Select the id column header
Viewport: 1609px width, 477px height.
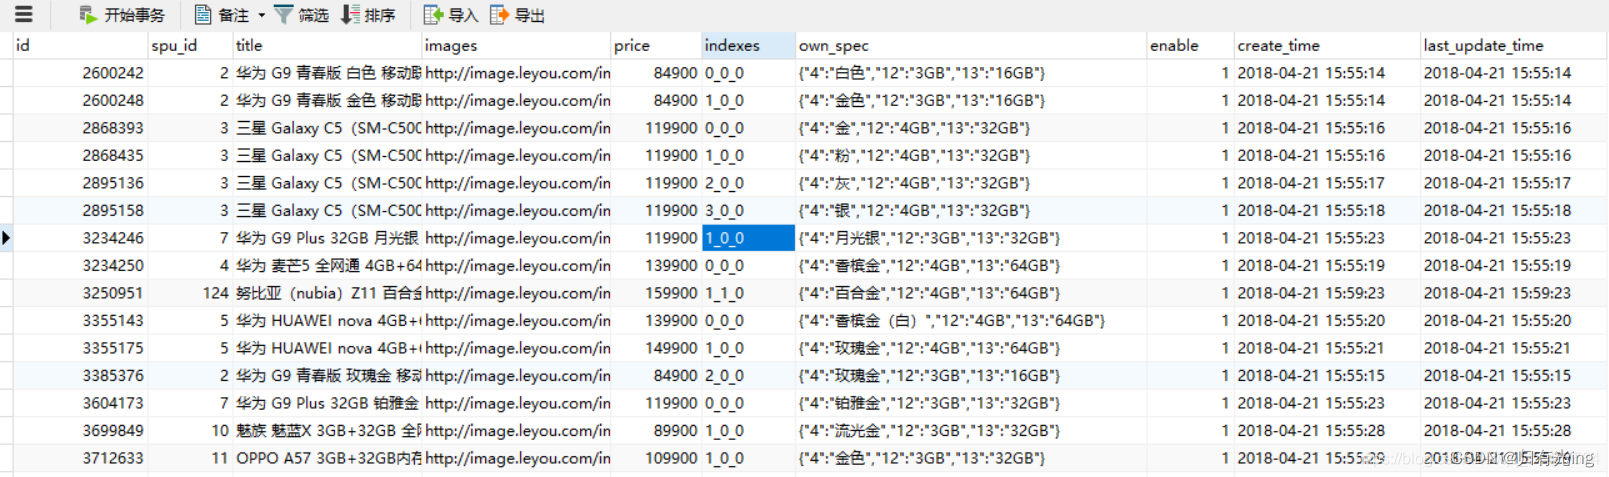coord(81,45)
